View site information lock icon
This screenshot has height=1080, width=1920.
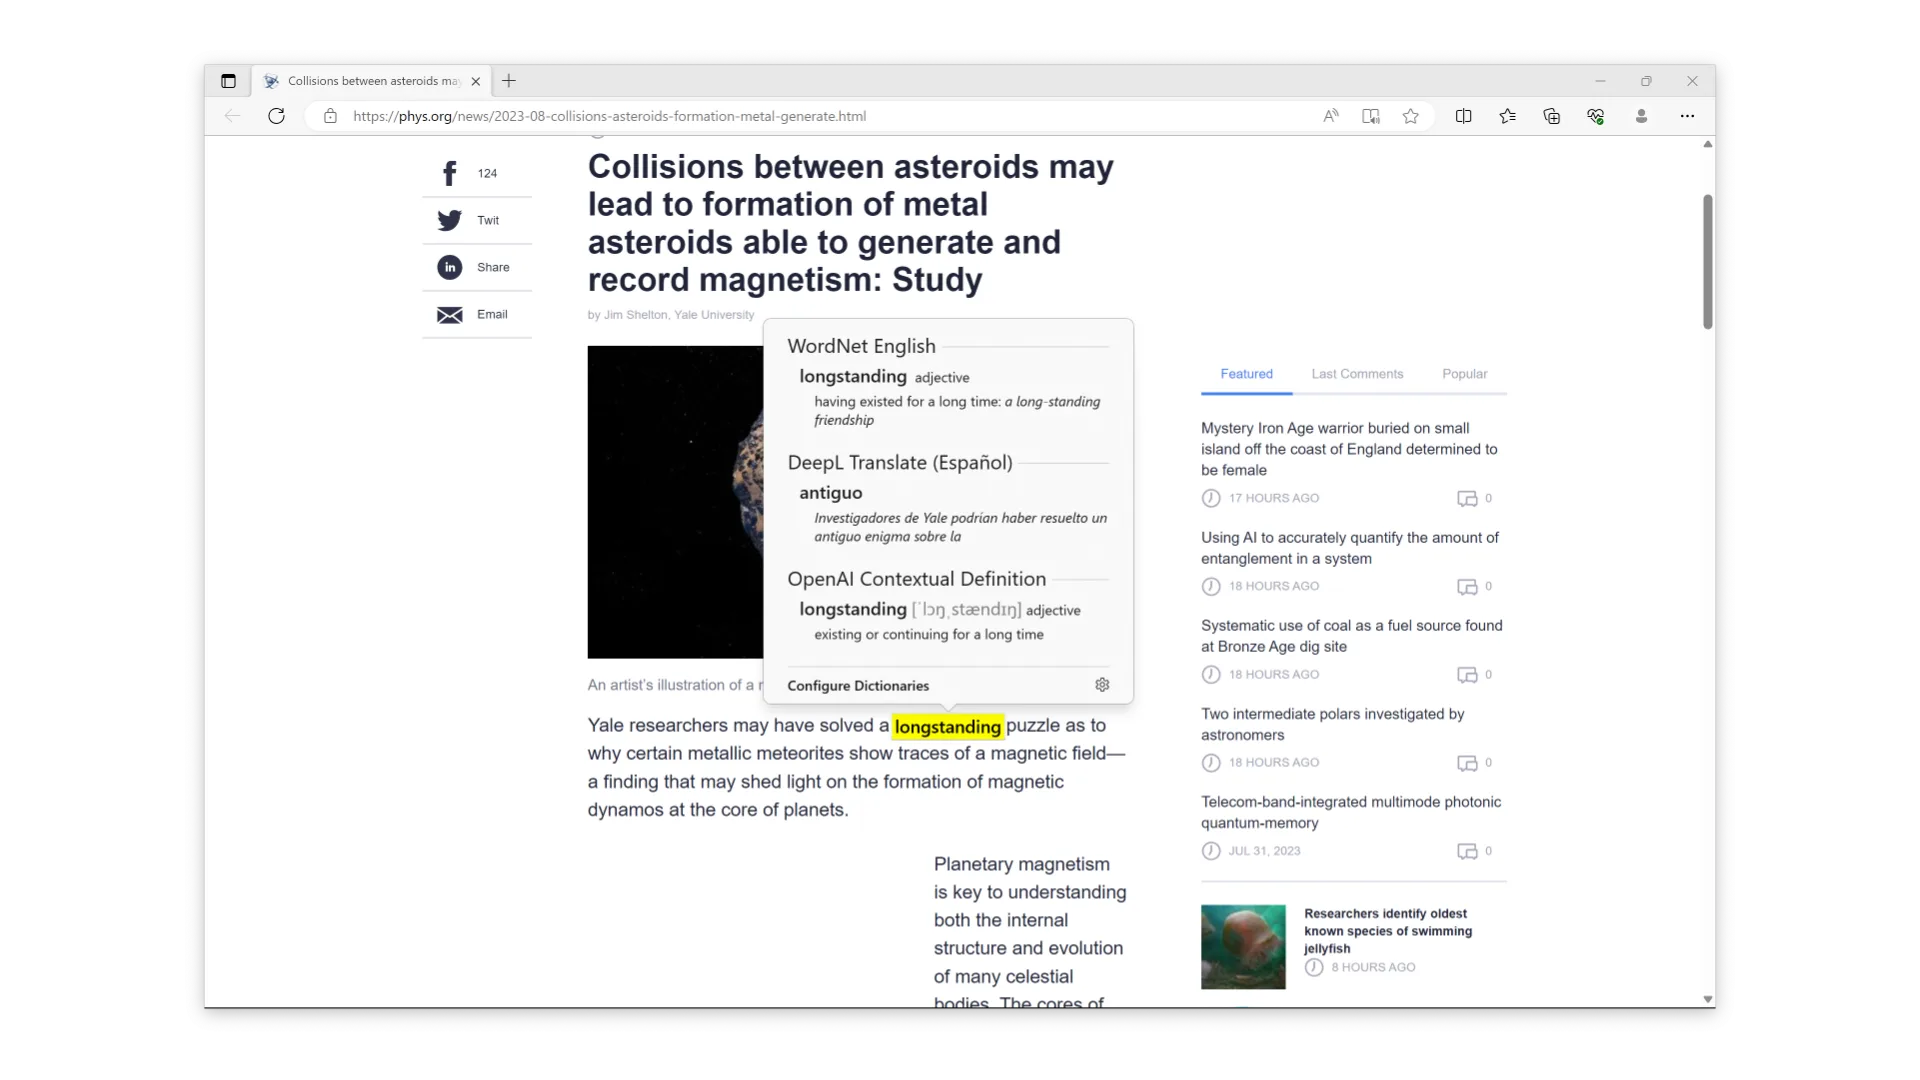coord(330,116)
